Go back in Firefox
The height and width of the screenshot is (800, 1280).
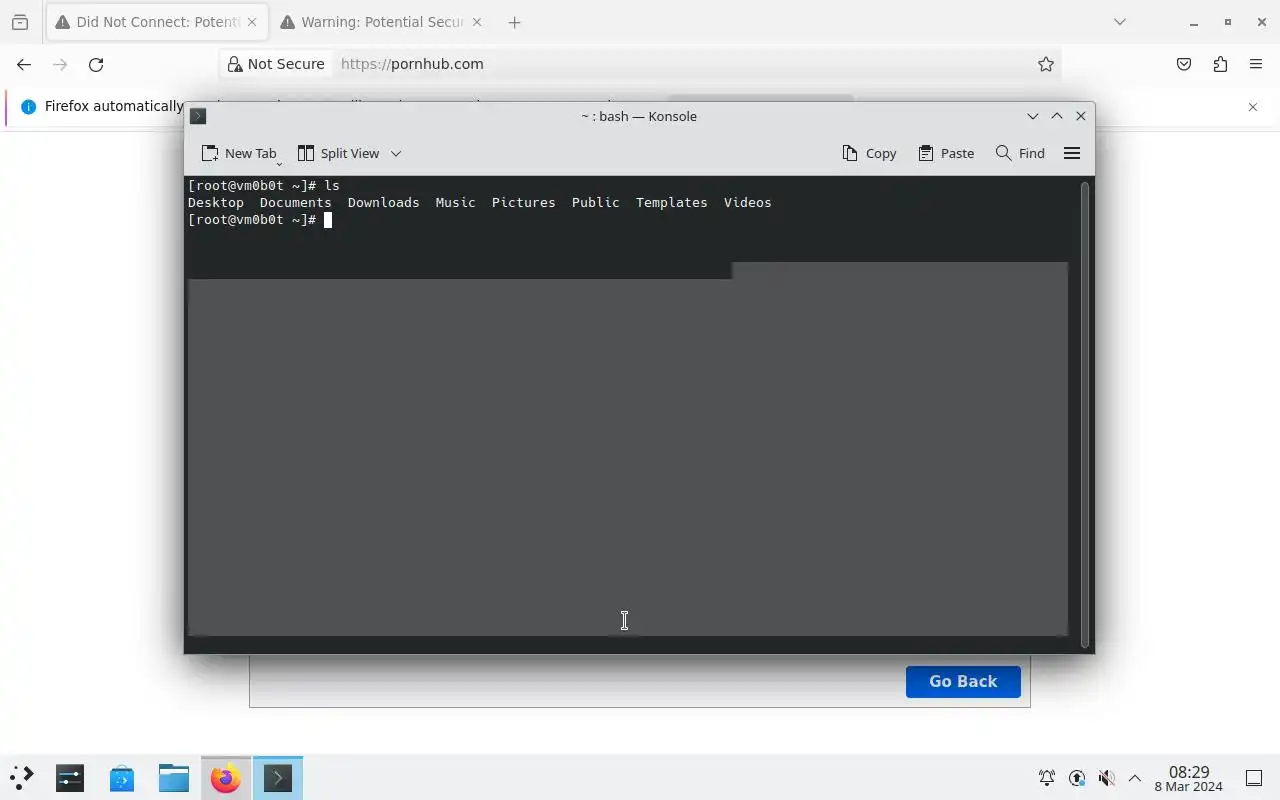24,64
